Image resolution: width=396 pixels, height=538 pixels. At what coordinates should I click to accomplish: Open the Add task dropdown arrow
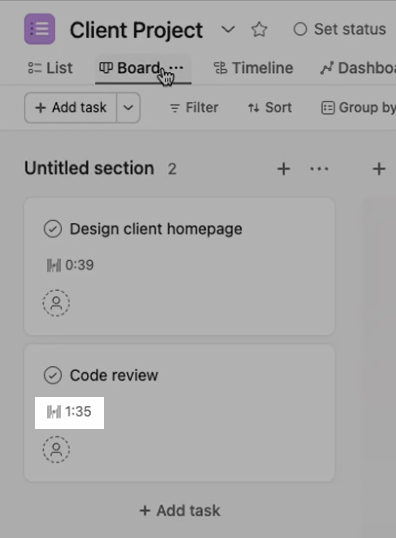128,108
